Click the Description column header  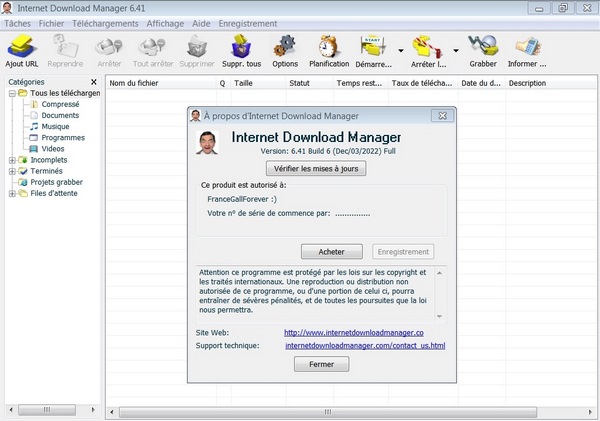coord(551,83)
